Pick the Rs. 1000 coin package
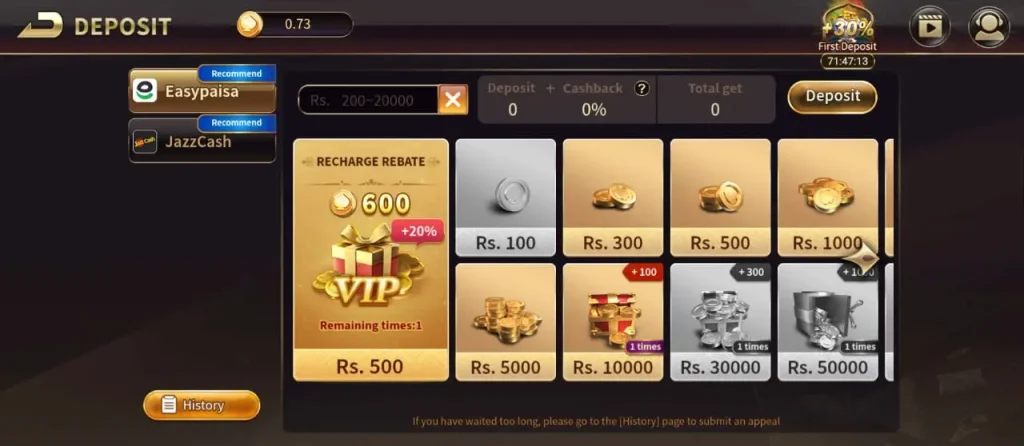Image resolution: width=1024 pixels, height=446 pixels. pos(827,197)
